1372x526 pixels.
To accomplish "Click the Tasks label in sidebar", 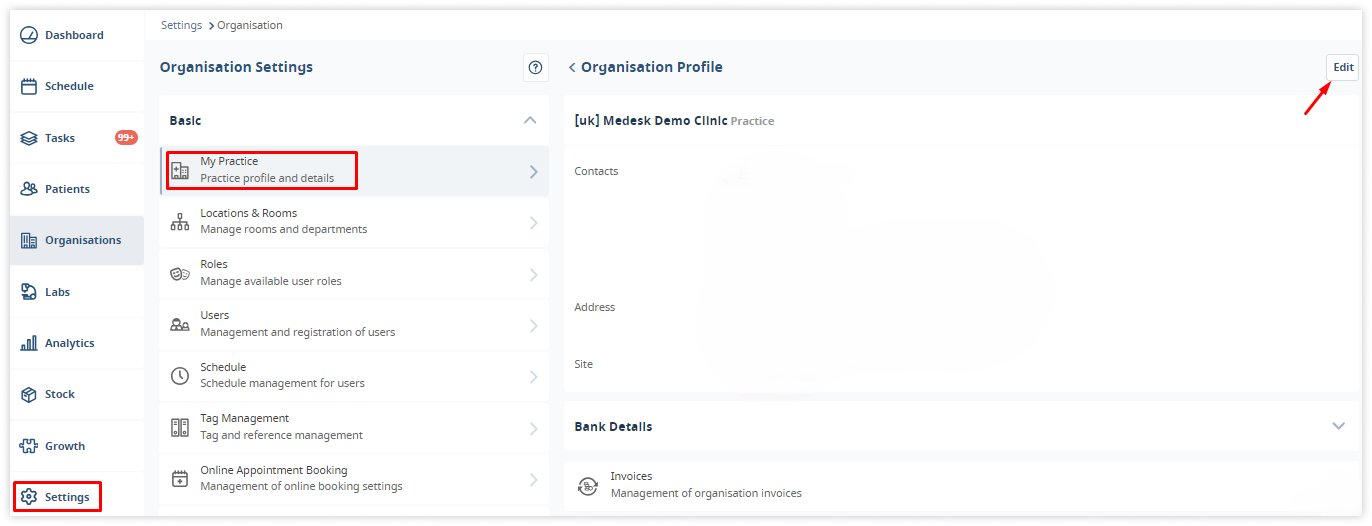I will [60, 138].
